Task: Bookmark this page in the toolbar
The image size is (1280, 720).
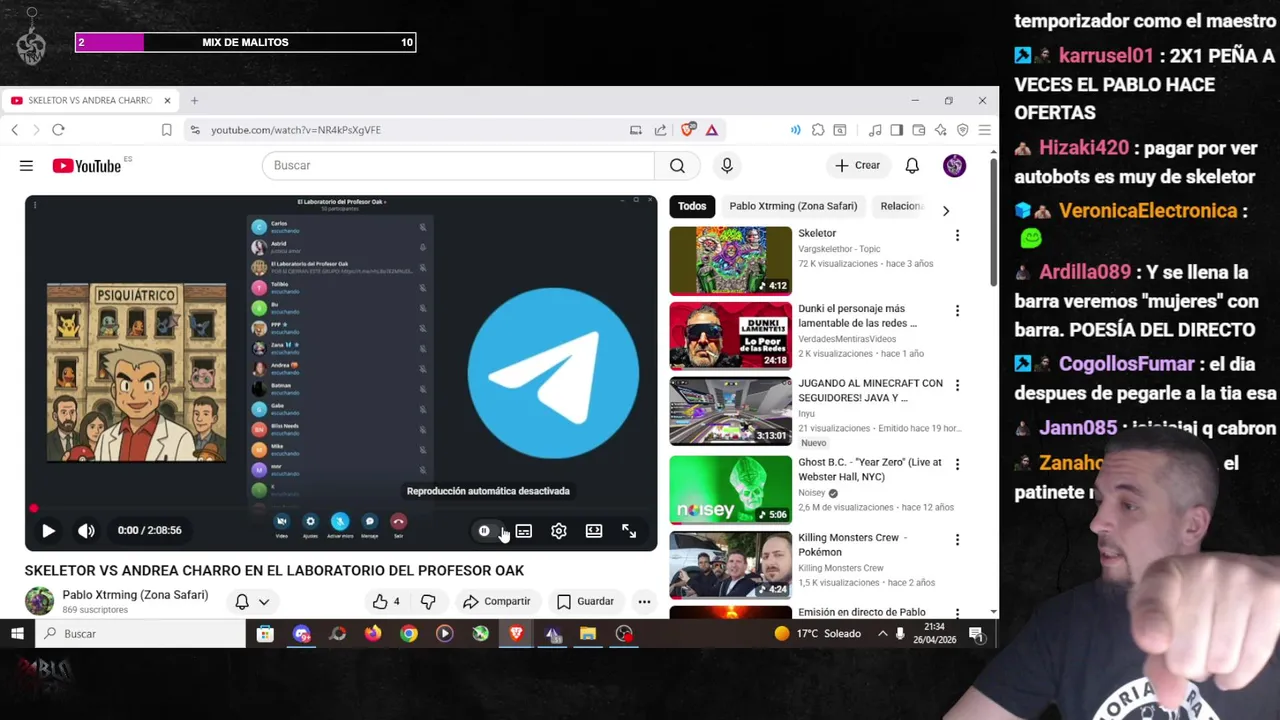Action: click(x=167, y=130)
